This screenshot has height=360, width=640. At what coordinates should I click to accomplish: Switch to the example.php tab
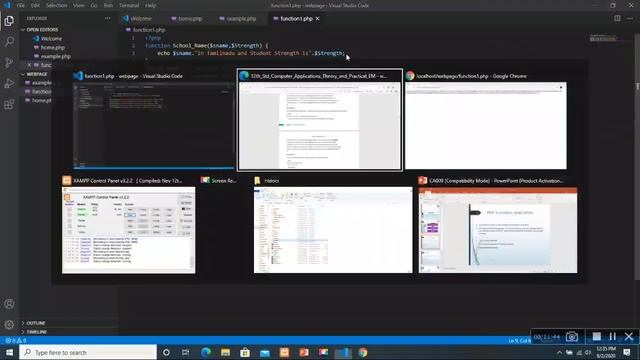(x=238, y=18)
